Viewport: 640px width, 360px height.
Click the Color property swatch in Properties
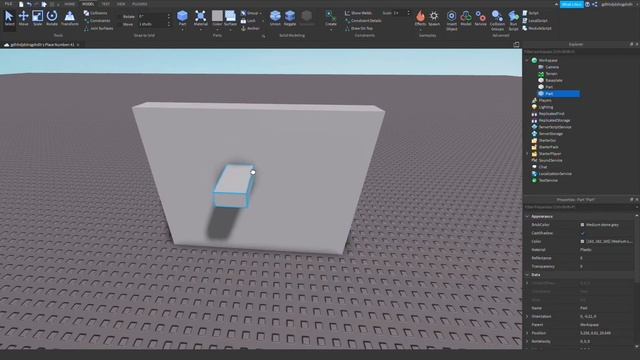582,242
